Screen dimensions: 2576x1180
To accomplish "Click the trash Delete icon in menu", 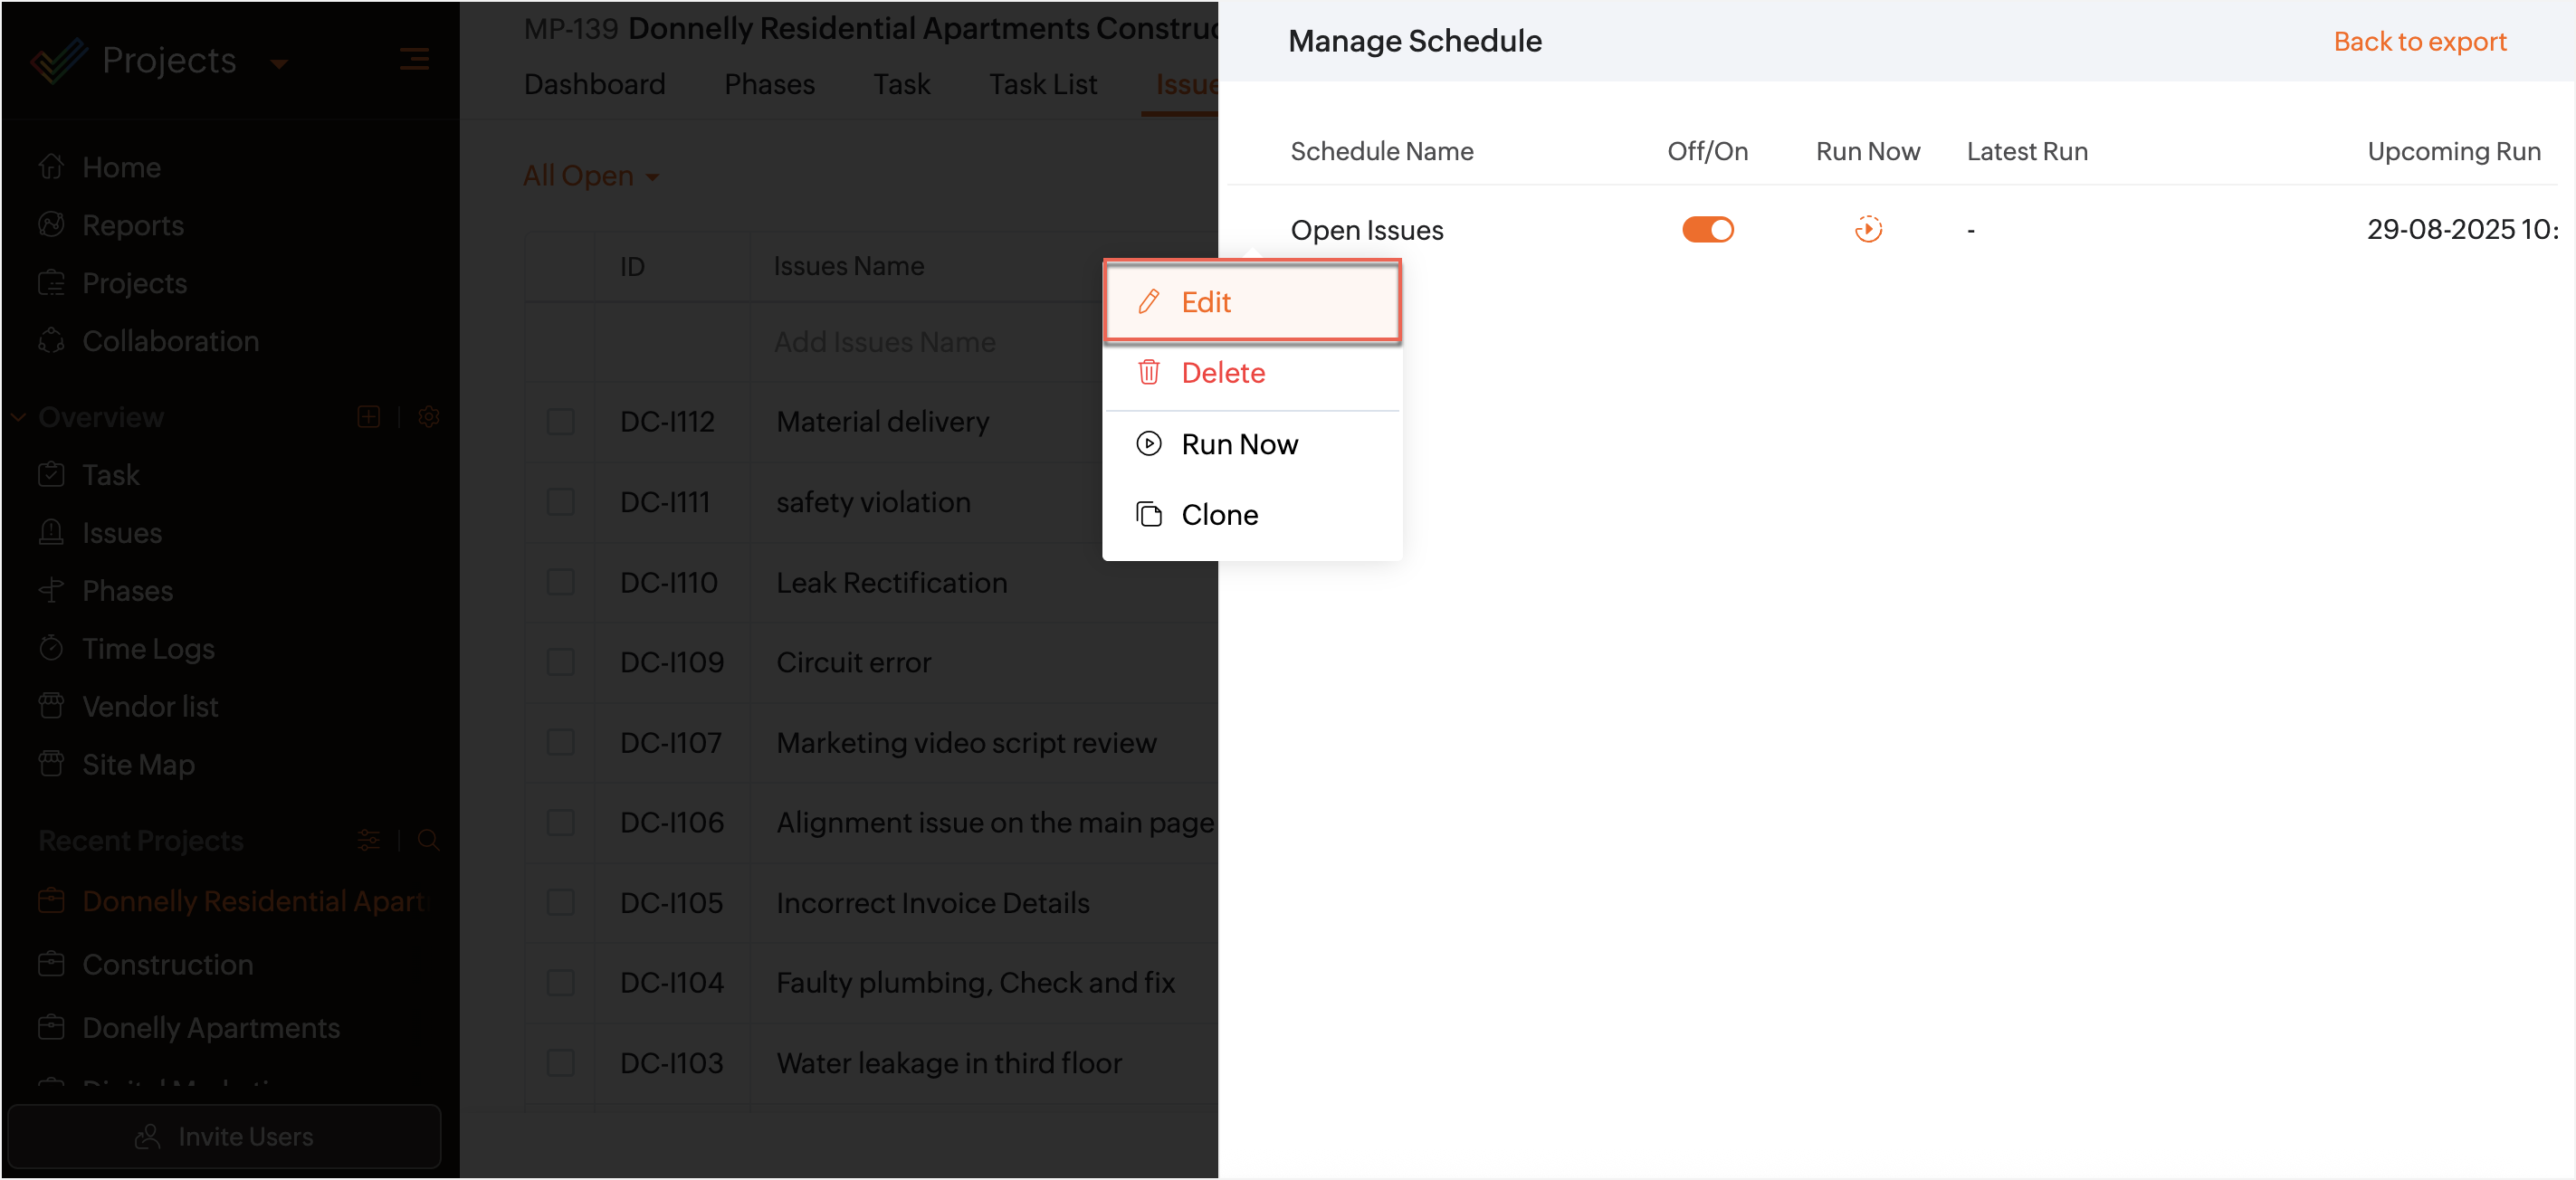I will click(x=1149, y=373).
